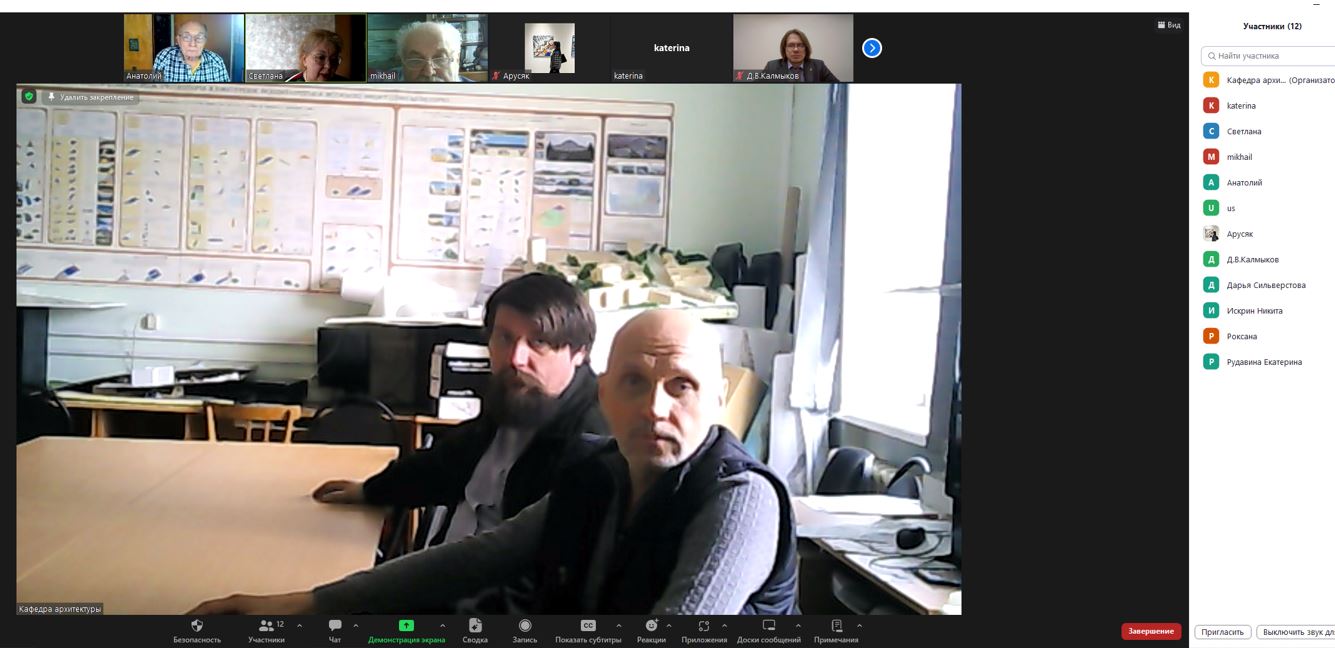Click the Пригласить invite button

tap(1223, 632)
